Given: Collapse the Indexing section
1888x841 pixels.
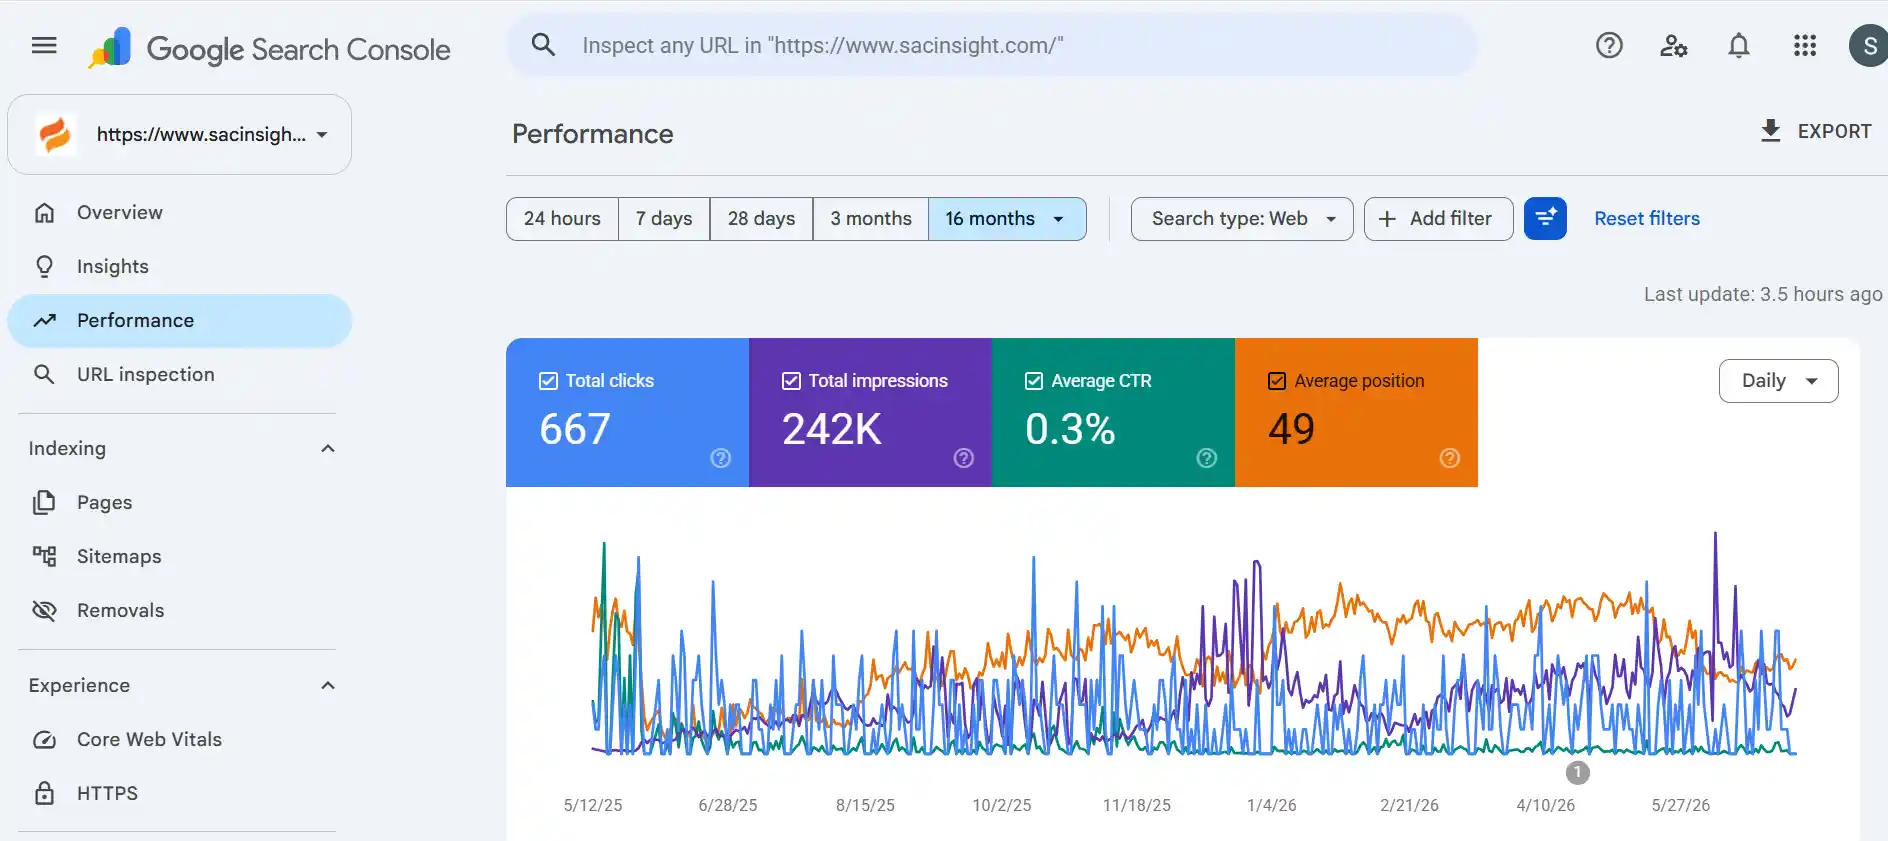Looking at the screenshot, I should [327, 449].
